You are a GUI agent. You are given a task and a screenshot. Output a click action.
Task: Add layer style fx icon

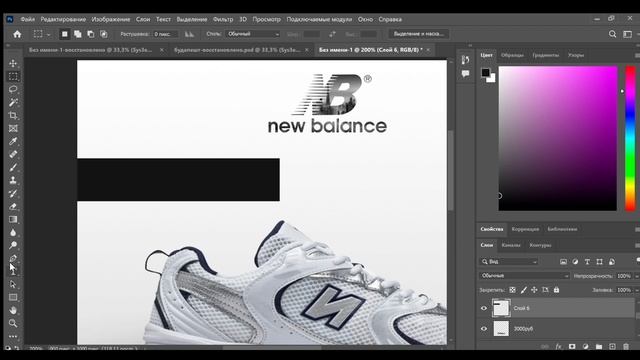coord(558,347)
